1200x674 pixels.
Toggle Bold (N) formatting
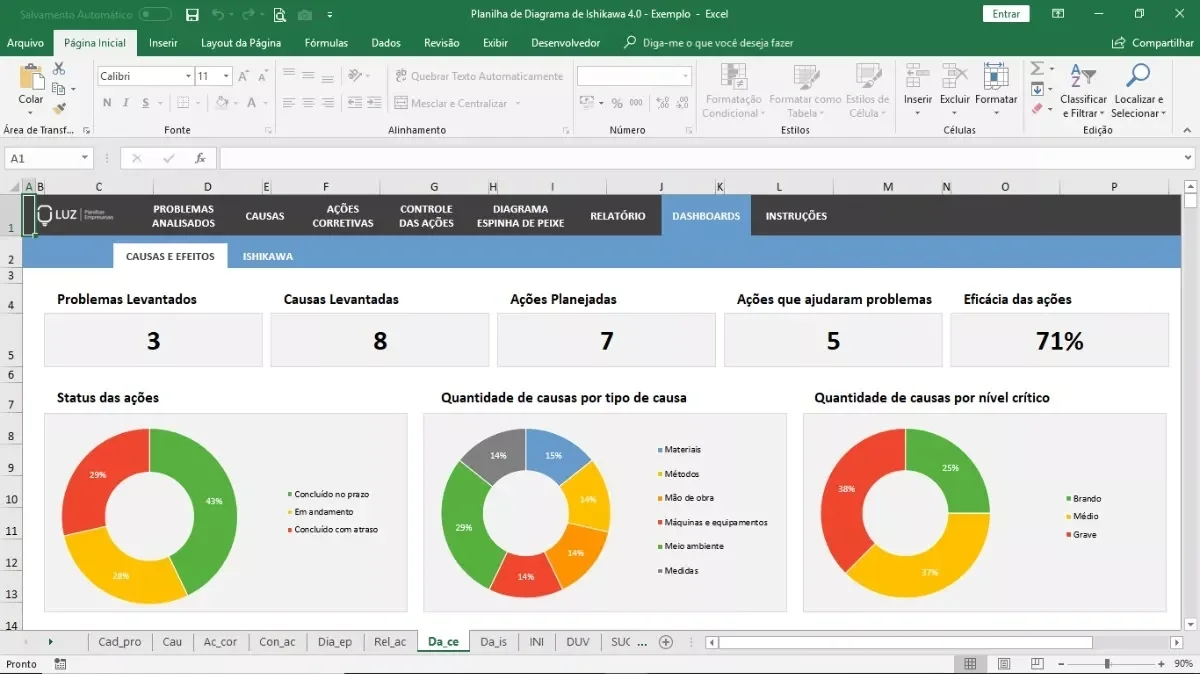(107, 103)
